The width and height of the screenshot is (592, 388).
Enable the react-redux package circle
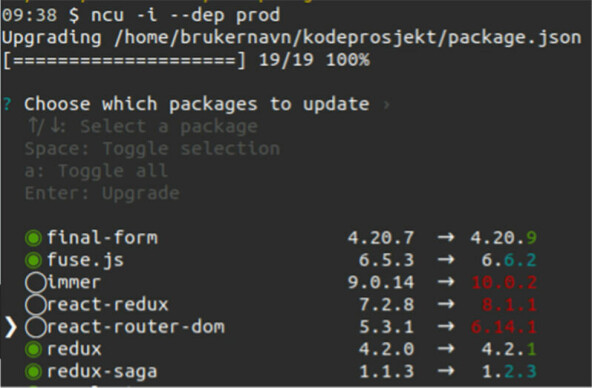point(35,305)
